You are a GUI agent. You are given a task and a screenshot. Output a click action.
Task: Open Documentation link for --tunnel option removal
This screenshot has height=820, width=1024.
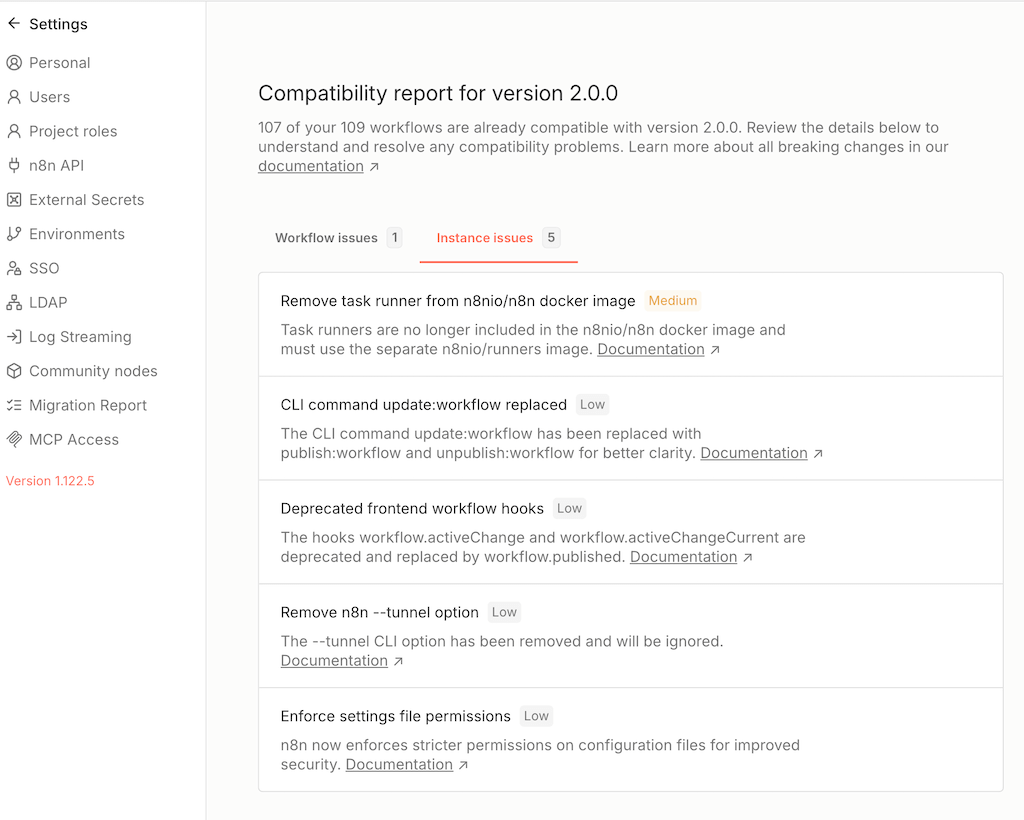[334, 661]
